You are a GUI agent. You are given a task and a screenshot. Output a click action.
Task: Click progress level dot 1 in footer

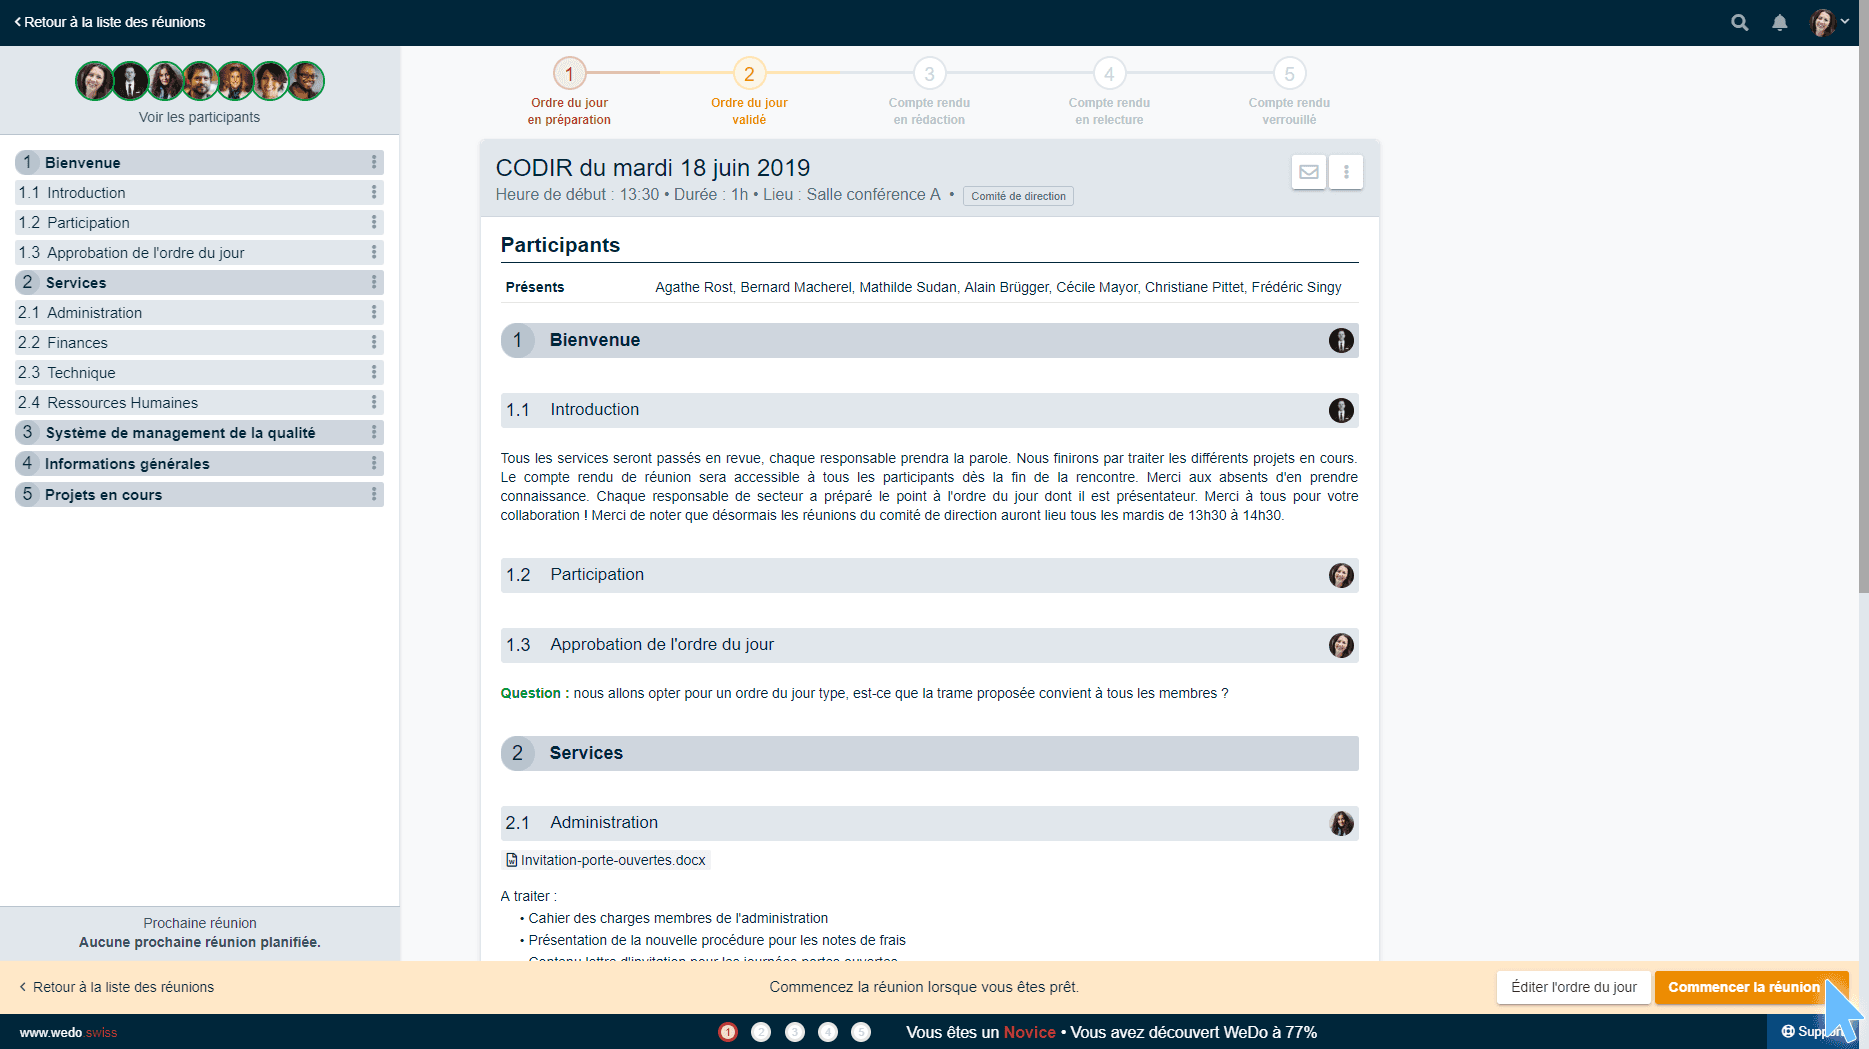pos(728,1032)
